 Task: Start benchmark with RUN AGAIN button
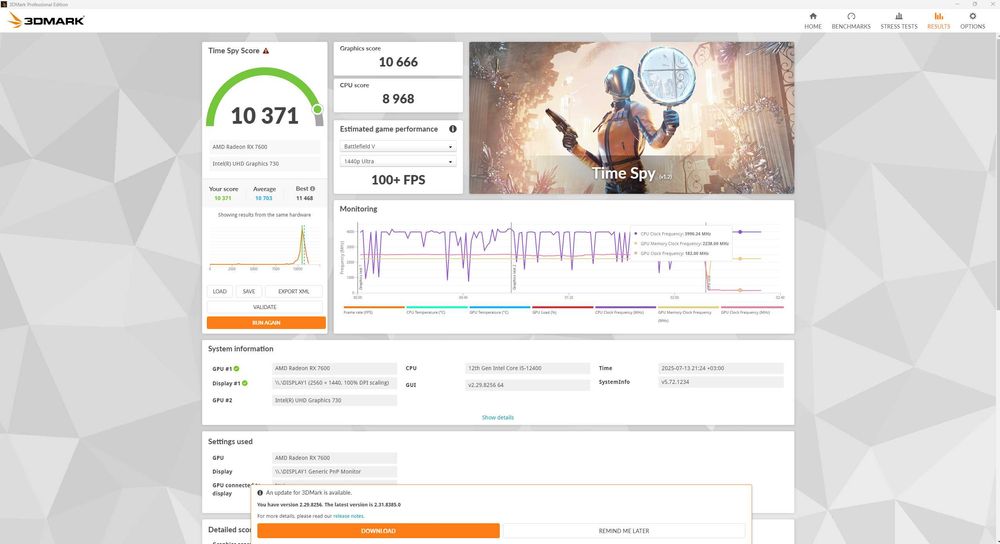[266, 323]
